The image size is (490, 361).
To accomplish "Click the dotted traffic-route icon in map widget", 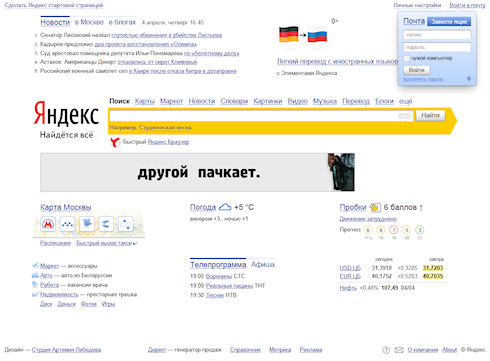I will (x=68, y=224).
